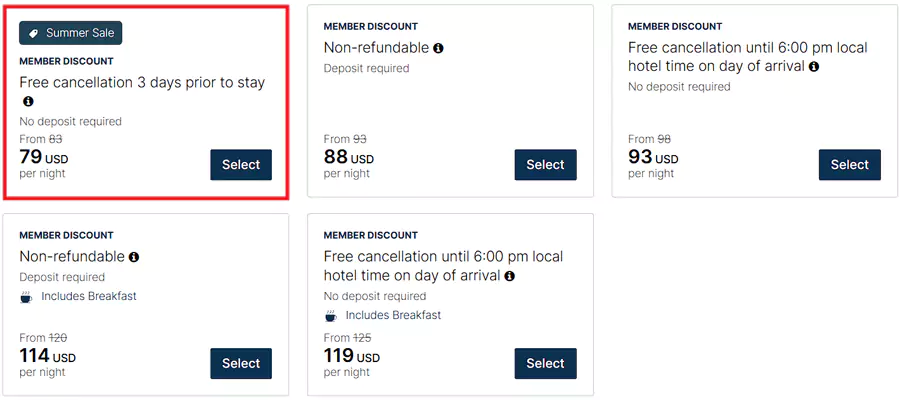The height and width of the screenshot is (400, 900).
Task: Select the 88 USD non-refundable rate
Action: (x=545, y=165)
